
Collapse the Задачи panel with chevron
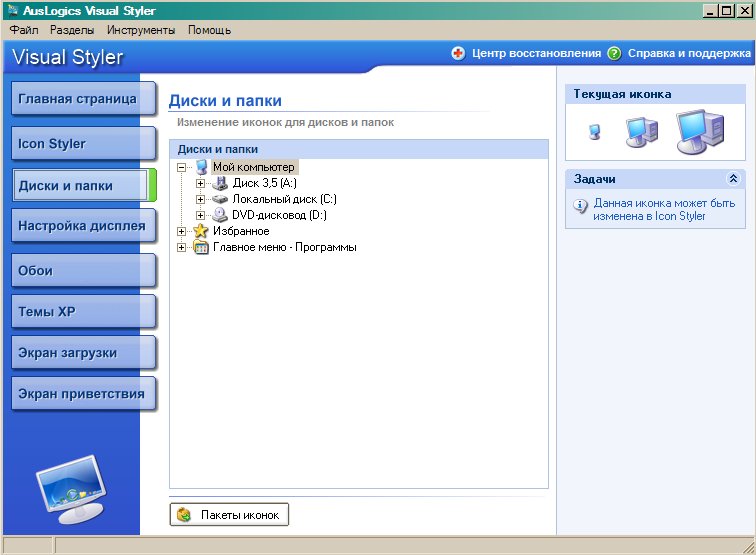click(x=733, y=179)
